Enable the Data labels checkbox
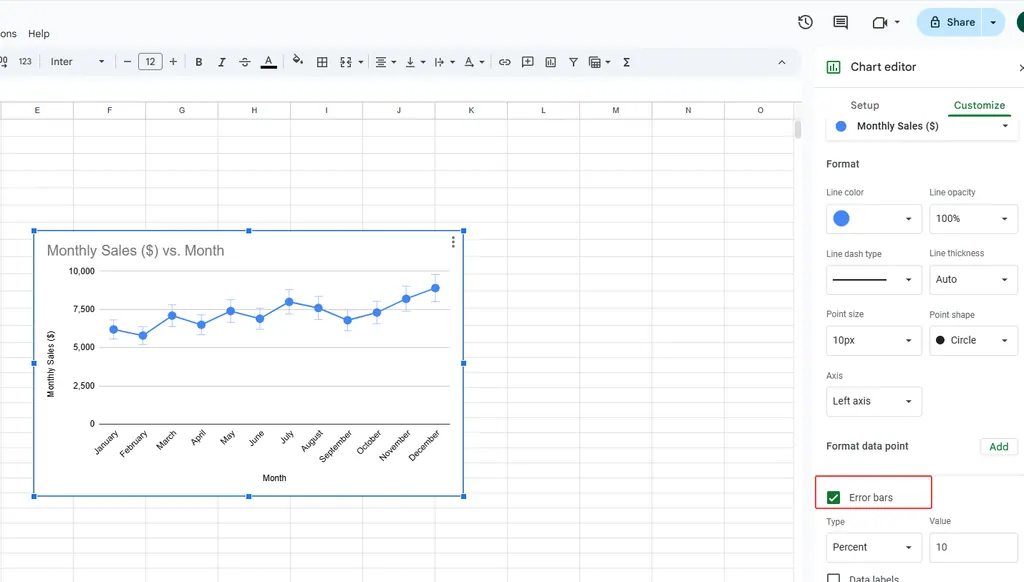Viewport: 1024px width, 582px height. pos(834,577)
